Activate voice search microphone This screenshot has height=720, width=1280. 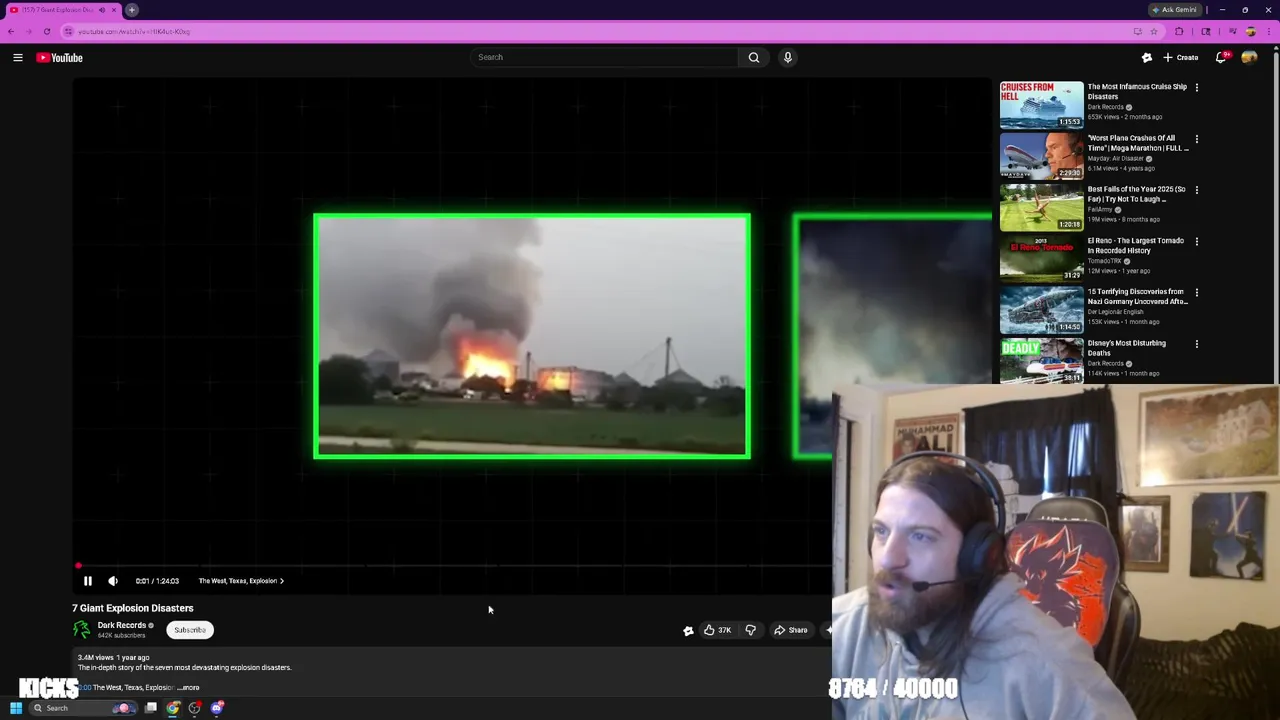(x=788, y=57)
